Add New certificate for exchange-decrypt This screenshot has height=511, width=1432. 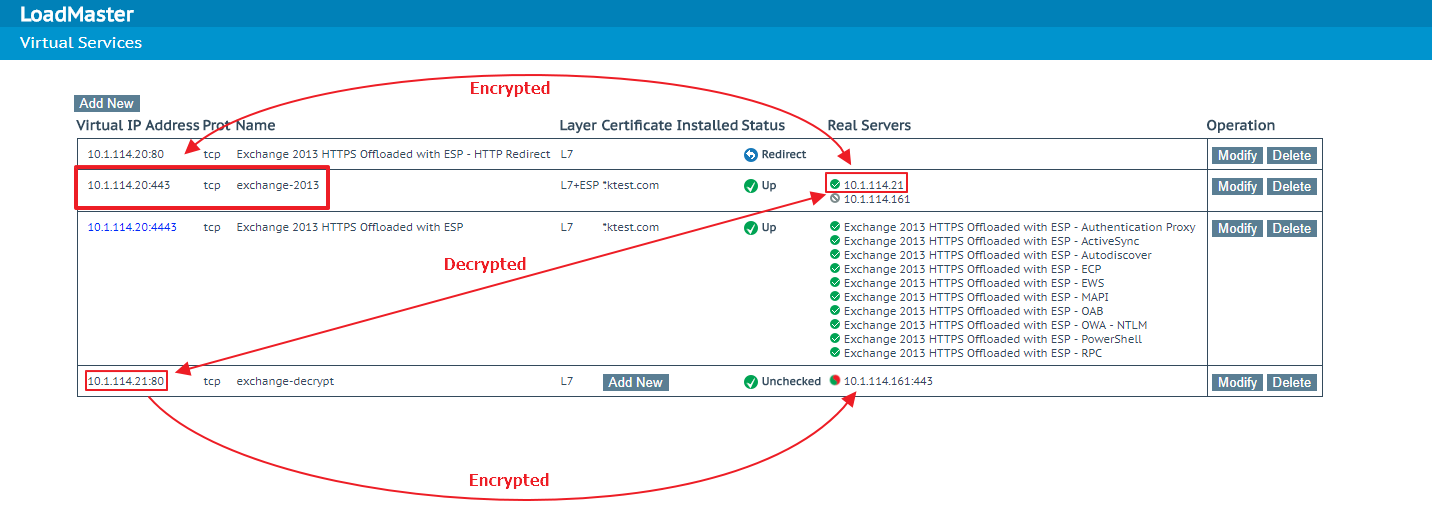pyautogui.click(x=635, y=382)
